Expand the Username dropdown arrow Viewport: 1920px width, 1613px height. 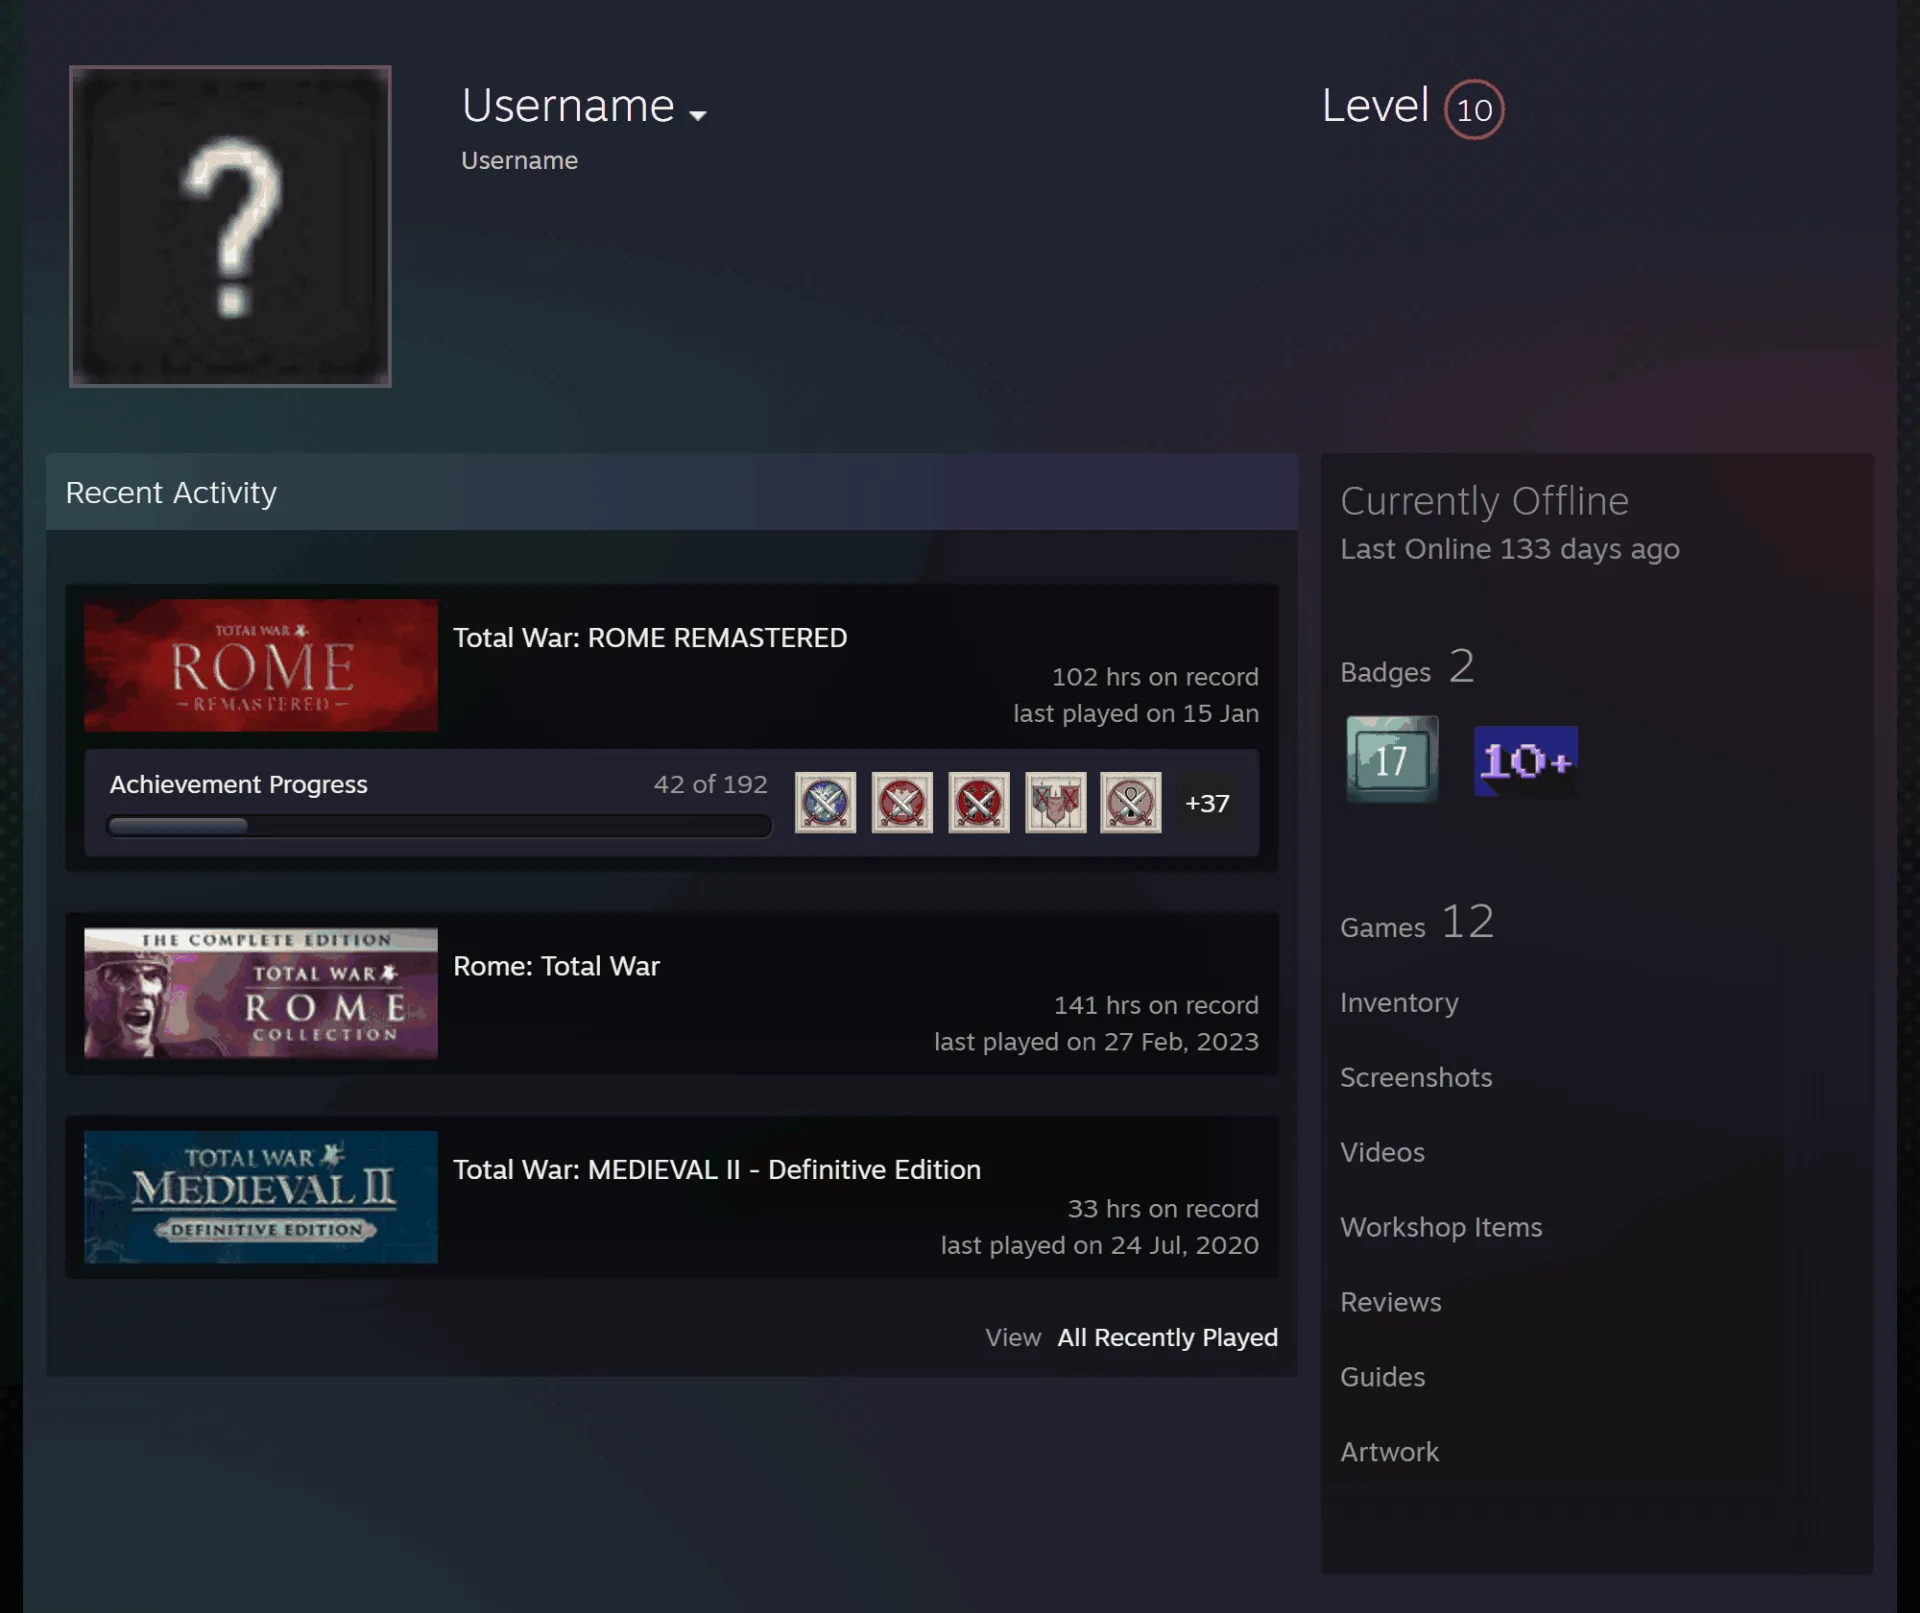(698, 115)
